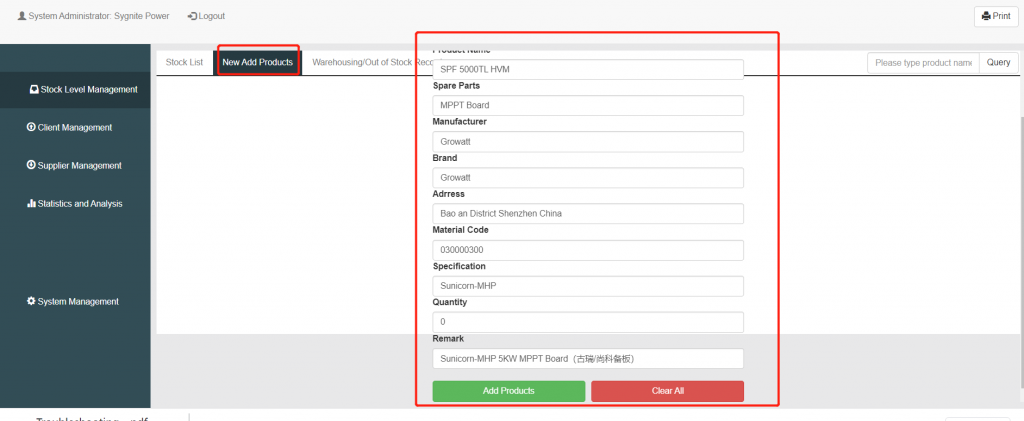Click the Adrress field with Bao an District

(588, 213)
